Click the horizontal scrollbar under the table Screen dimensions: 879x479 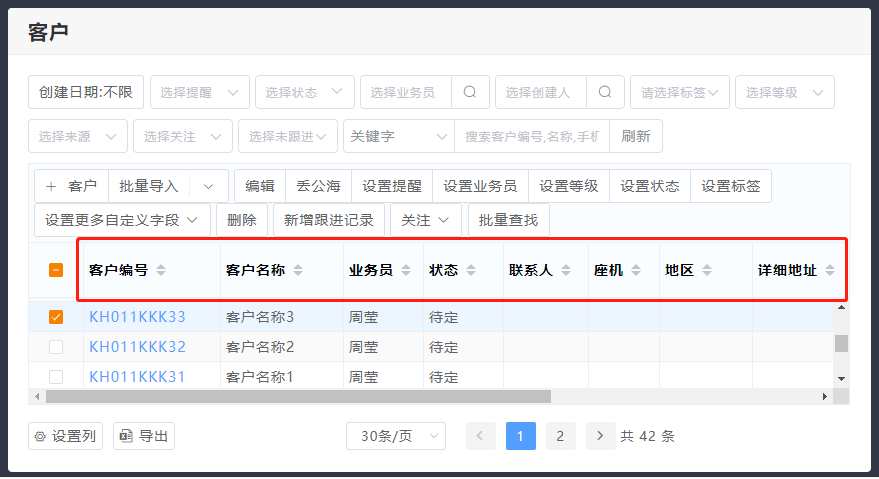click(x=300, y=396)
